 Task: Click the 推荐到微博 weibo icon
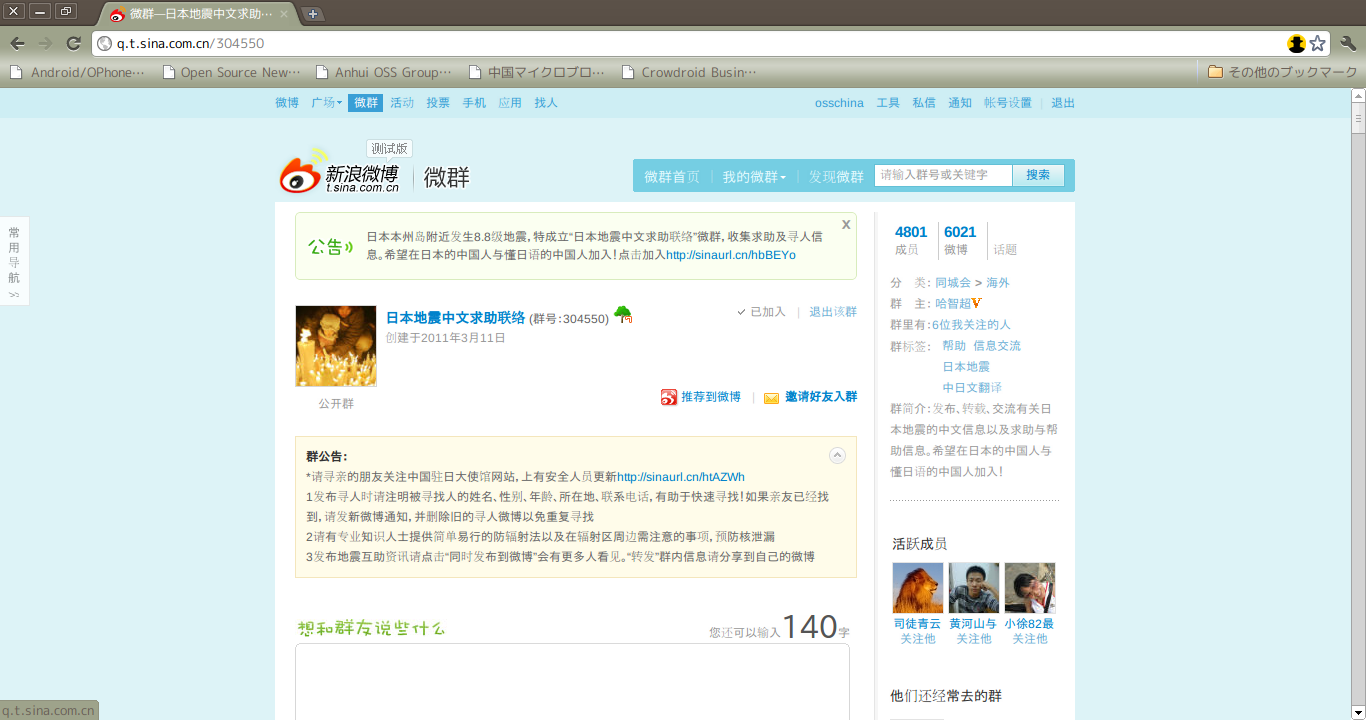[x=669, y=397]
